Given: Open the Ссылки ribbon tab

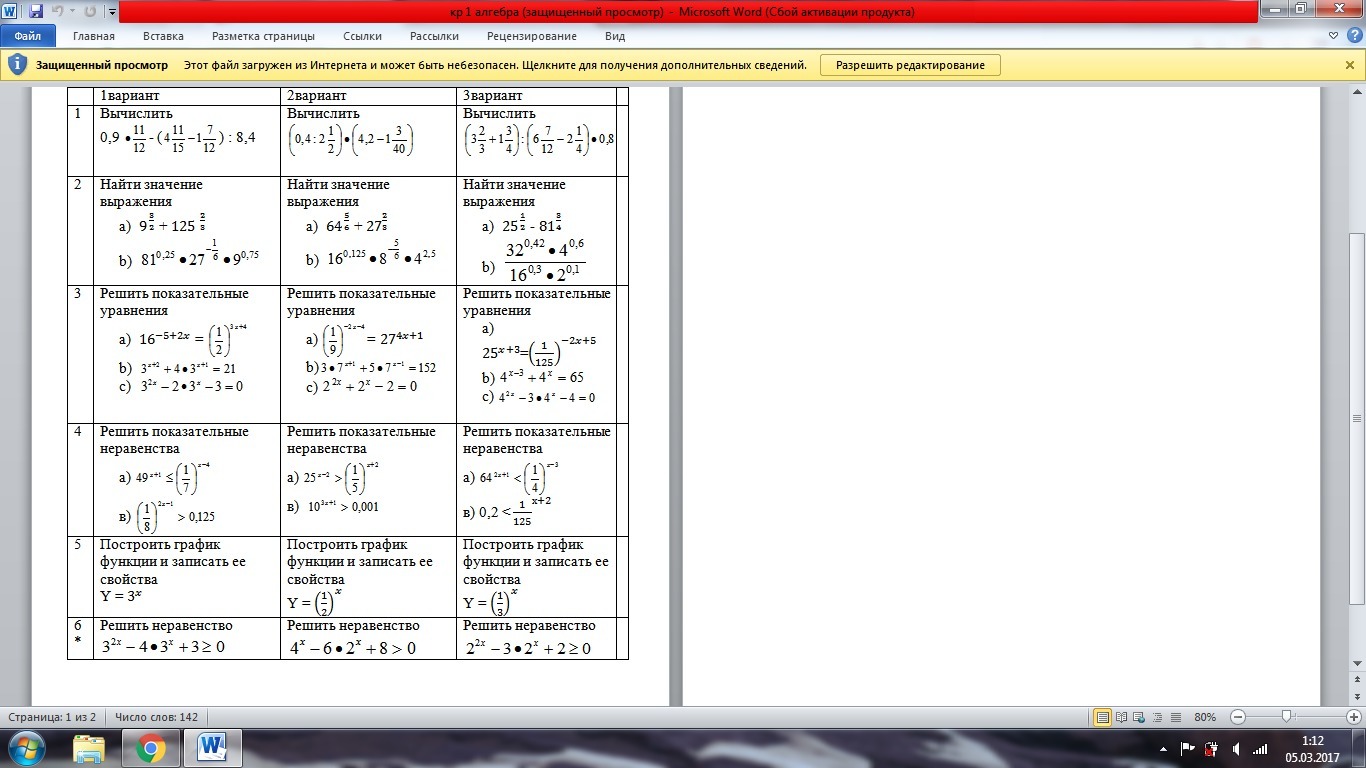Looking at the screenshot, I should point(362,36).
